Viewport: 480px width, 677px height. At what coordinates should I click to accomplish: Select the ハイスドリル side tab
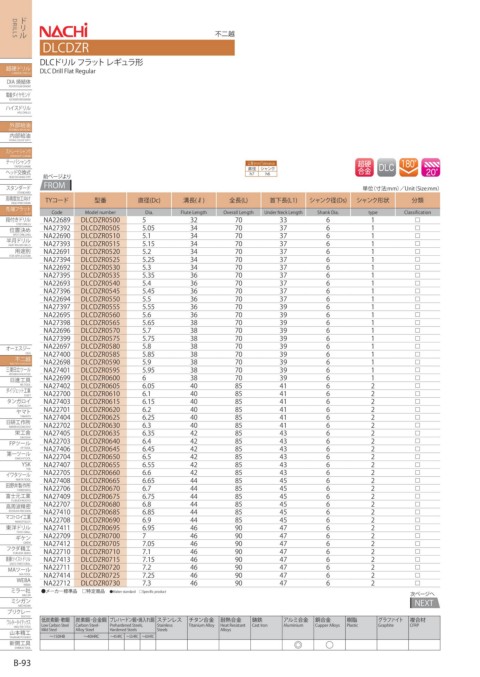coord(16,109)
